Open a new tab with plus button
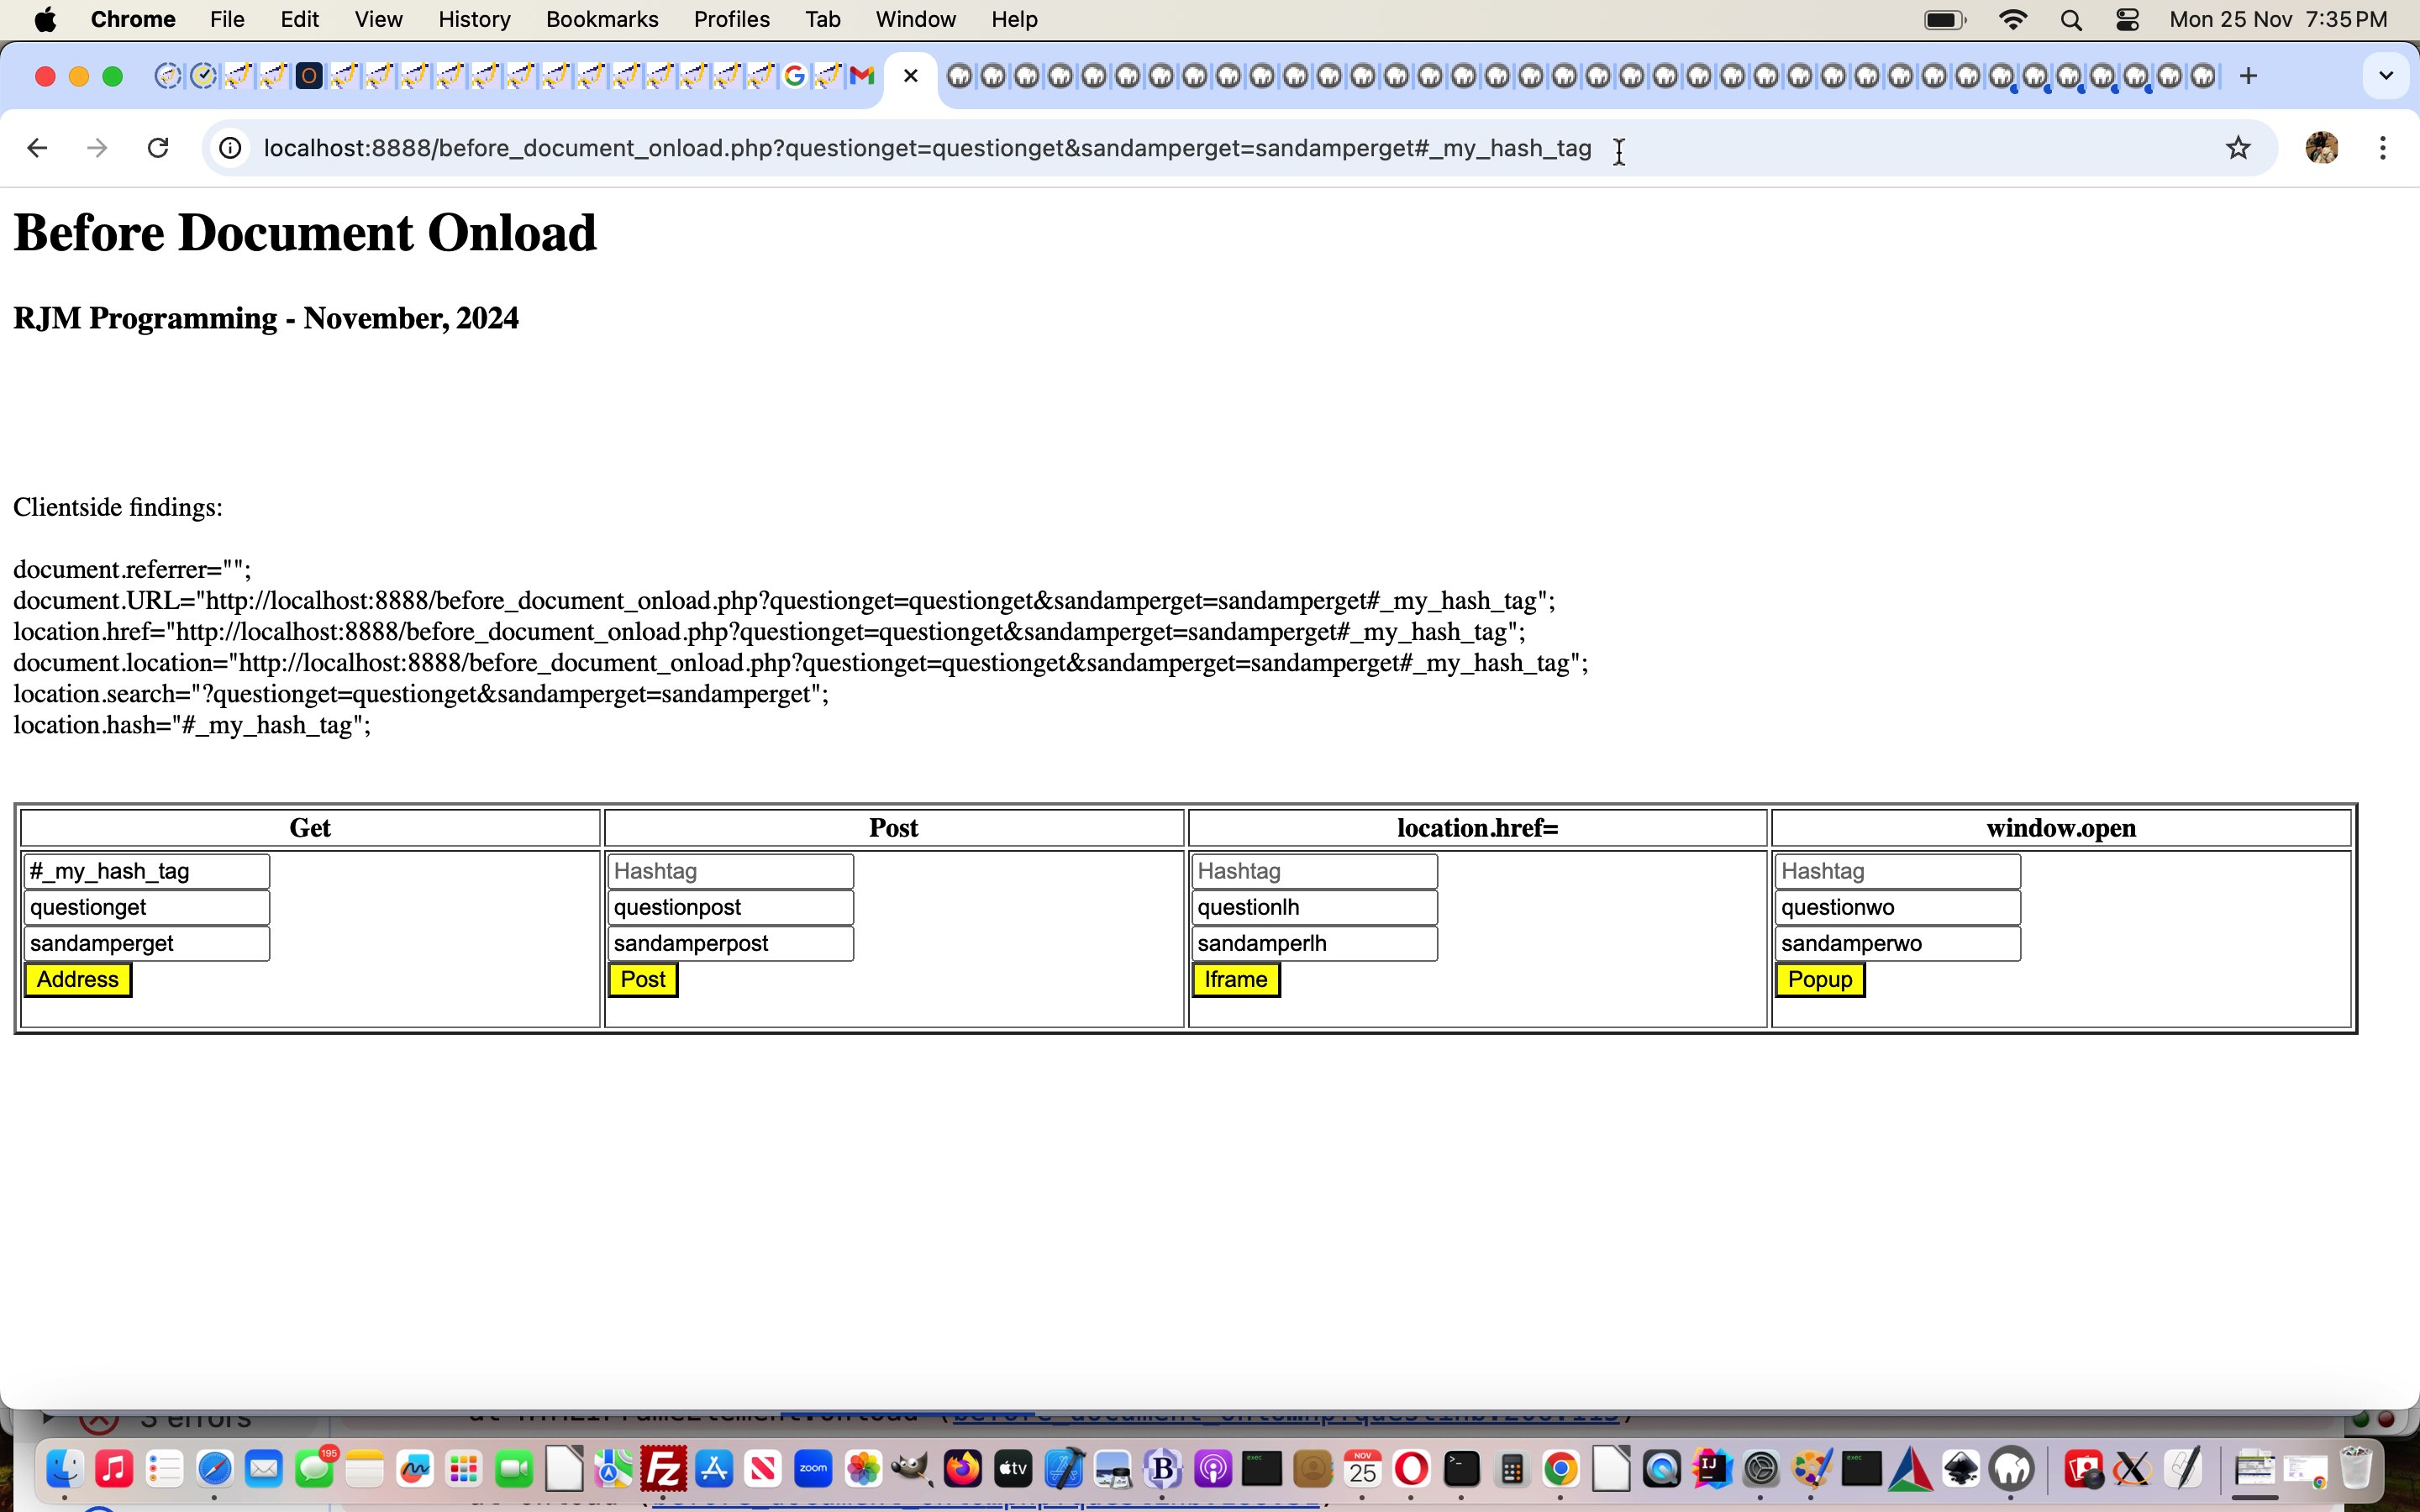Viewport: 2420px width, 1512px height. pyautogui.click(x=2248, y=76)
